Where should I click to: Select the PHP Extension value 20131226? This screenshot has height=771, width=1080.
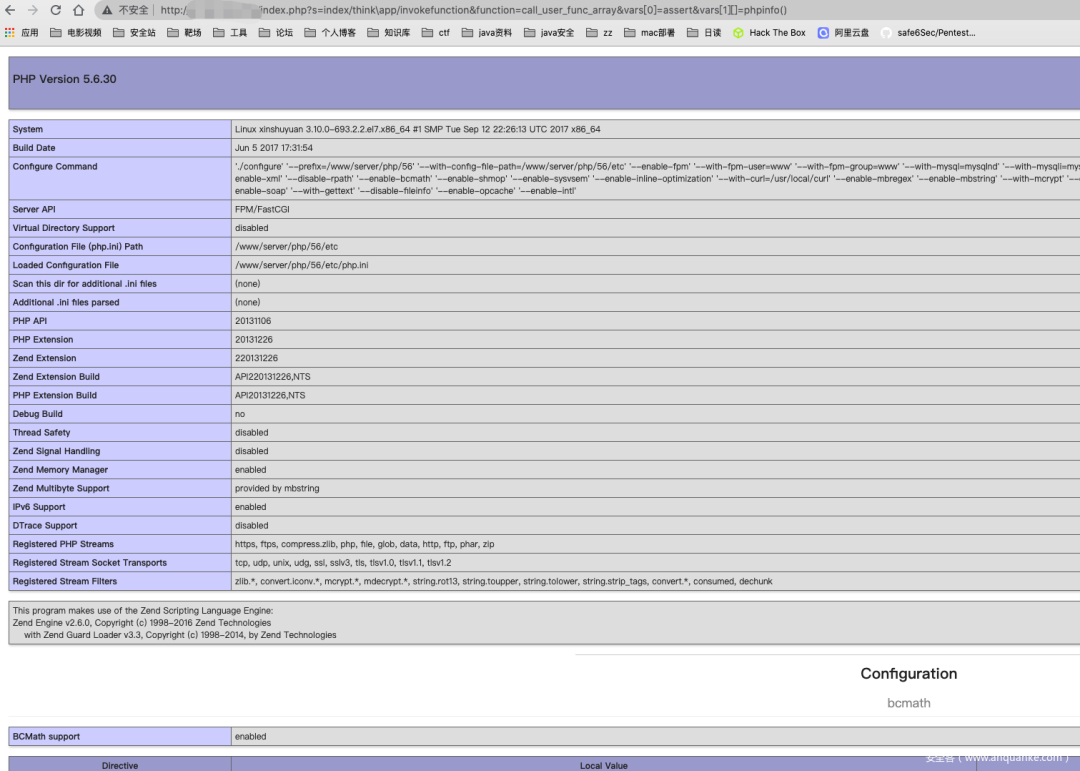(253, 340)
